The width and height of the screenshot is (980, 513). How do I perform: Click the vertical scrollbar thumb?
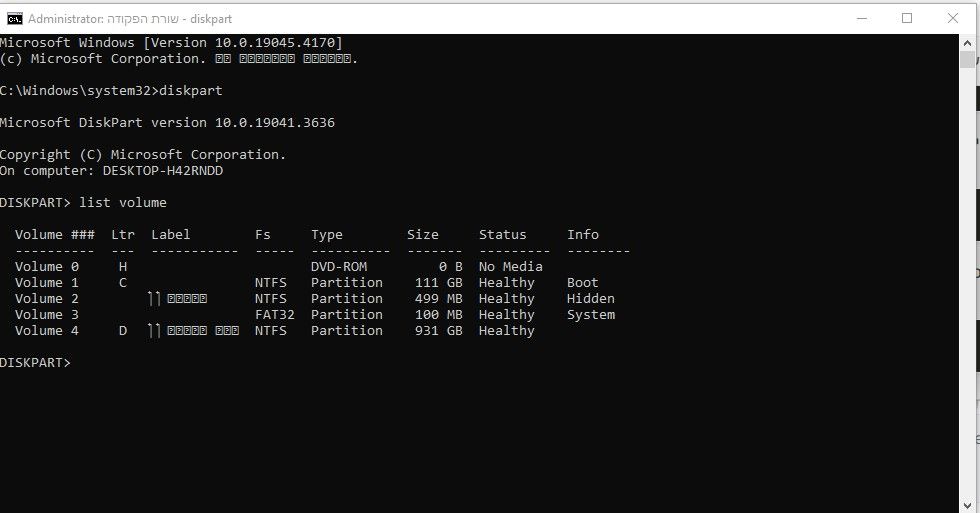point(968,59)
